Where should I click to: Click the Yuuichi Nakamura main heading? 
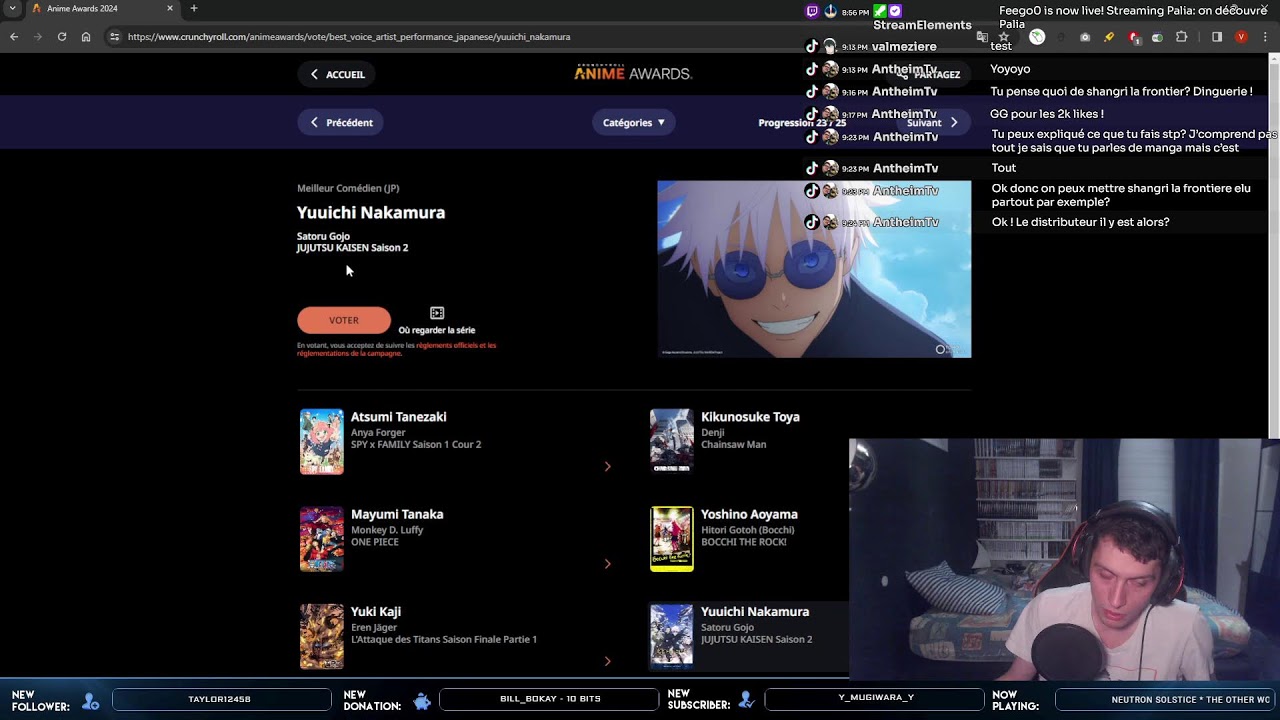pos(371,212)
